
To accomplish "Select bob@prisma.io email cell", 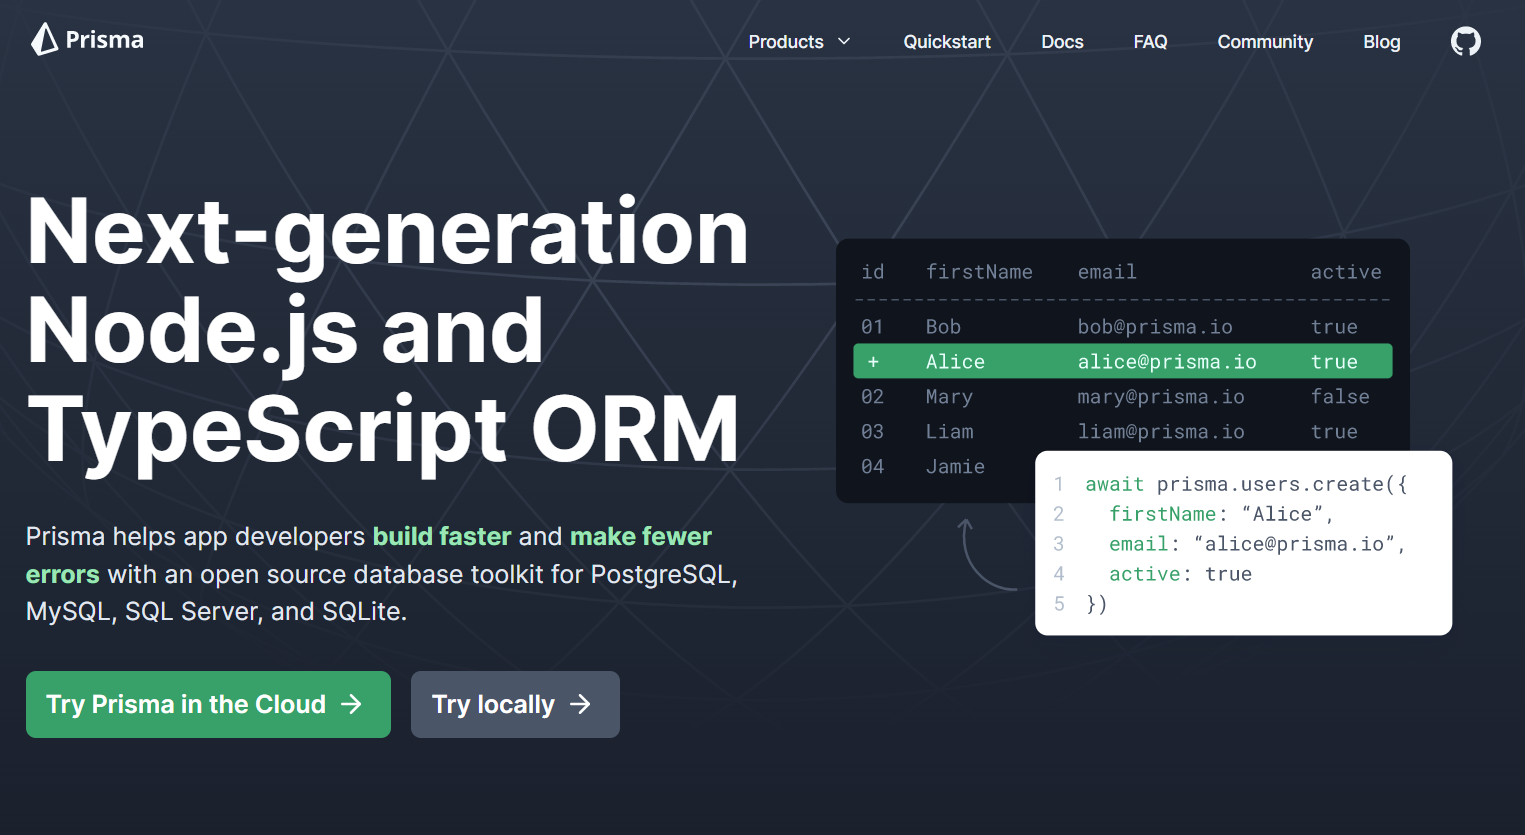I will click(1155, 327).
